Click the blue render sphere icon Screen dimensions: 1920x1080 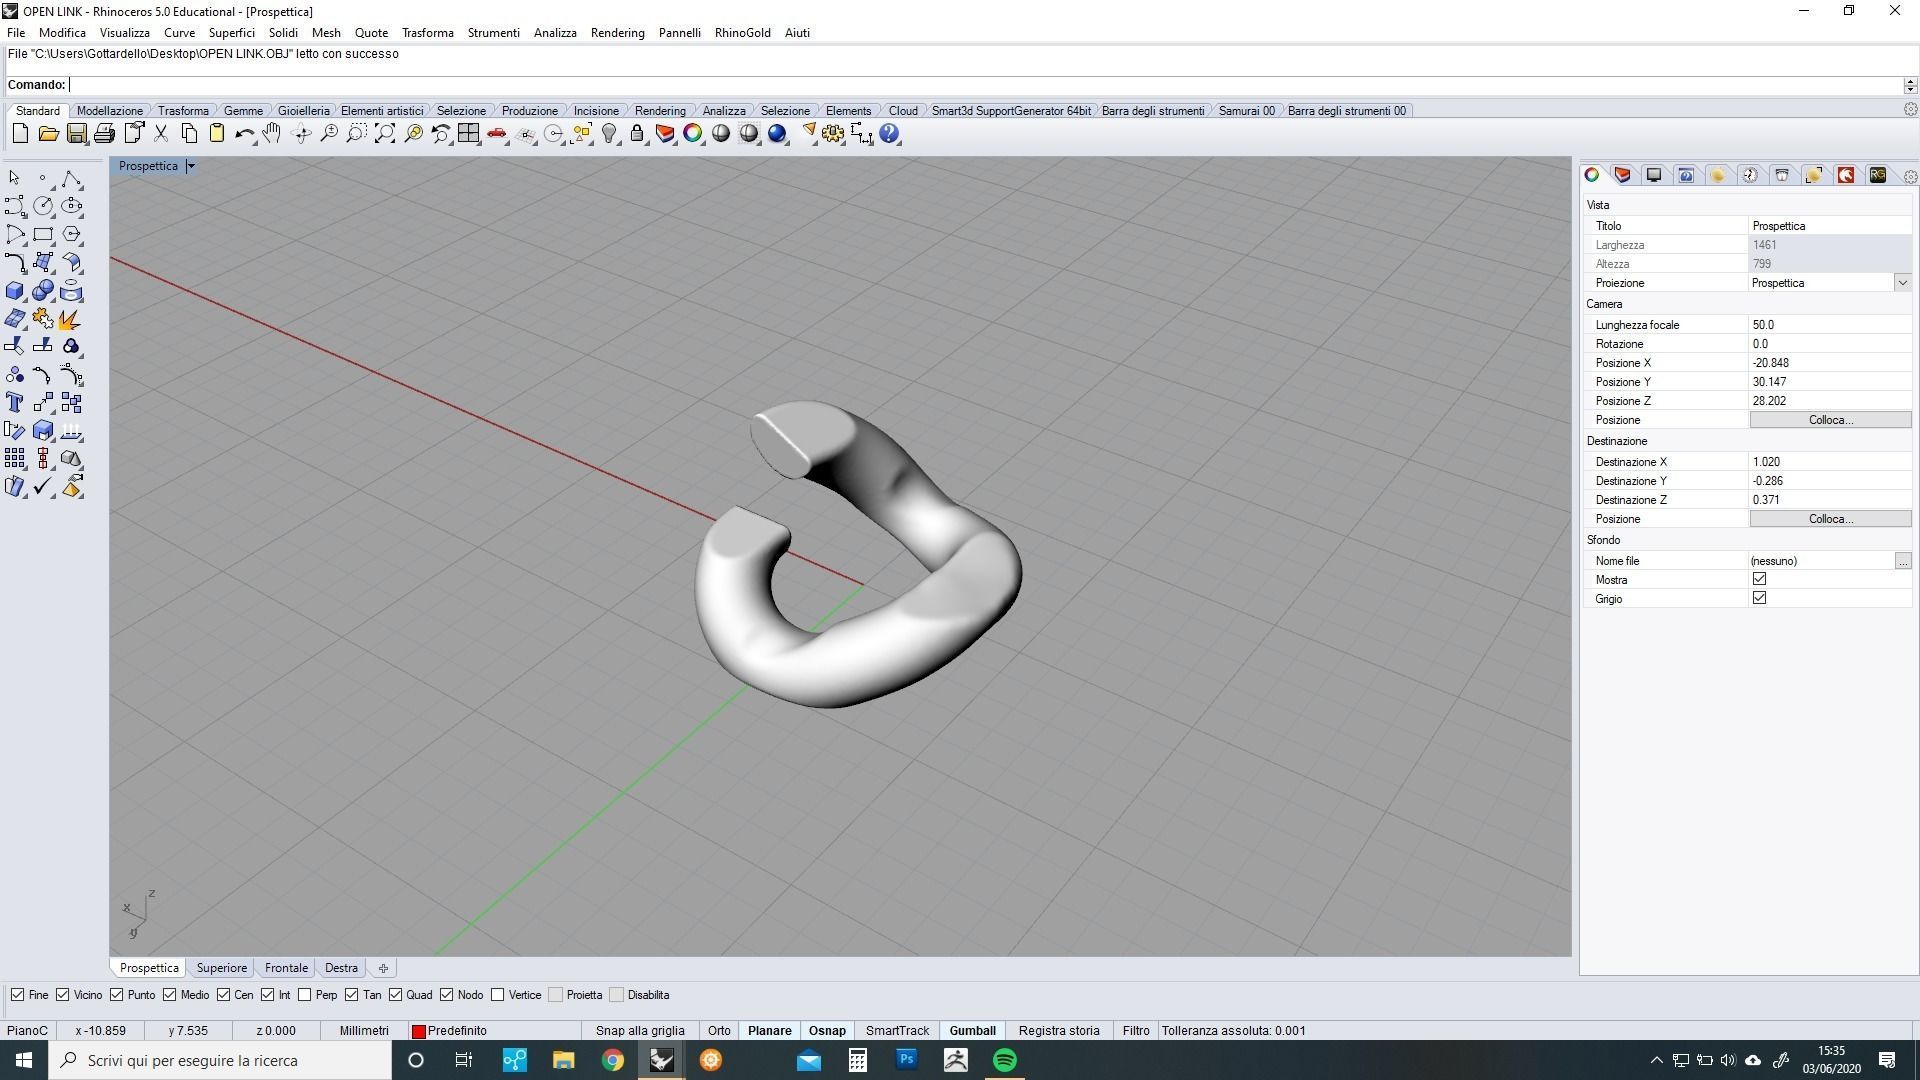(777, 134)
